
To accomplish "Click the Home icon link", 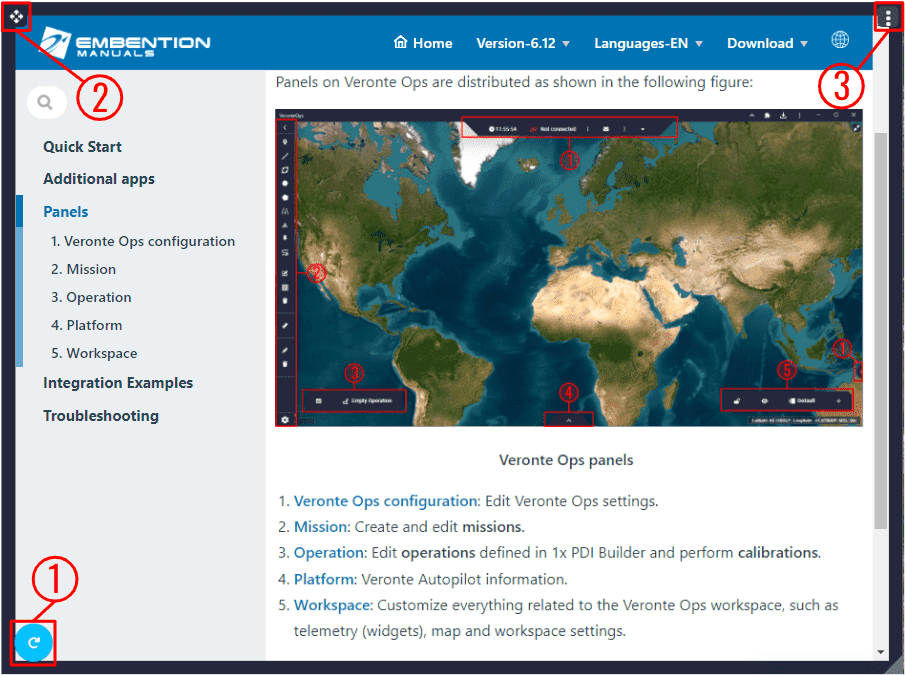I will pos(423,43).
